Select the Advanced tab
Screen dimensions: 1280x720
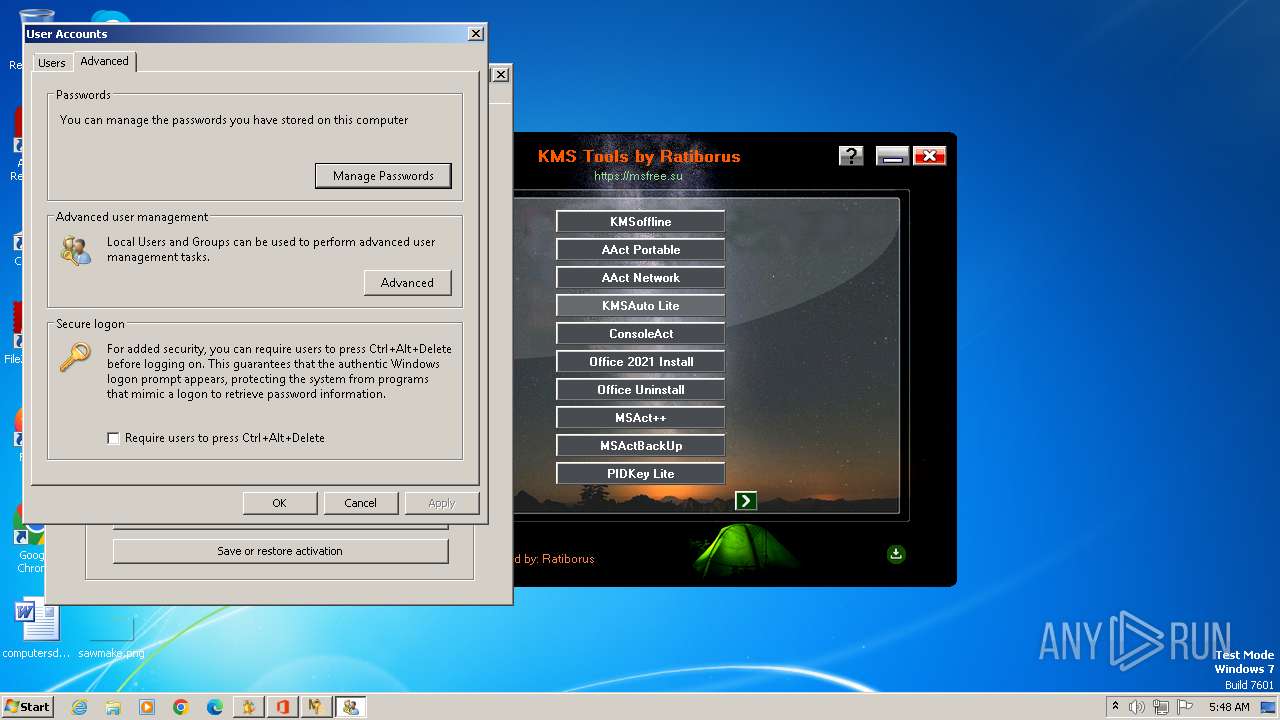(x=104, y=61)
